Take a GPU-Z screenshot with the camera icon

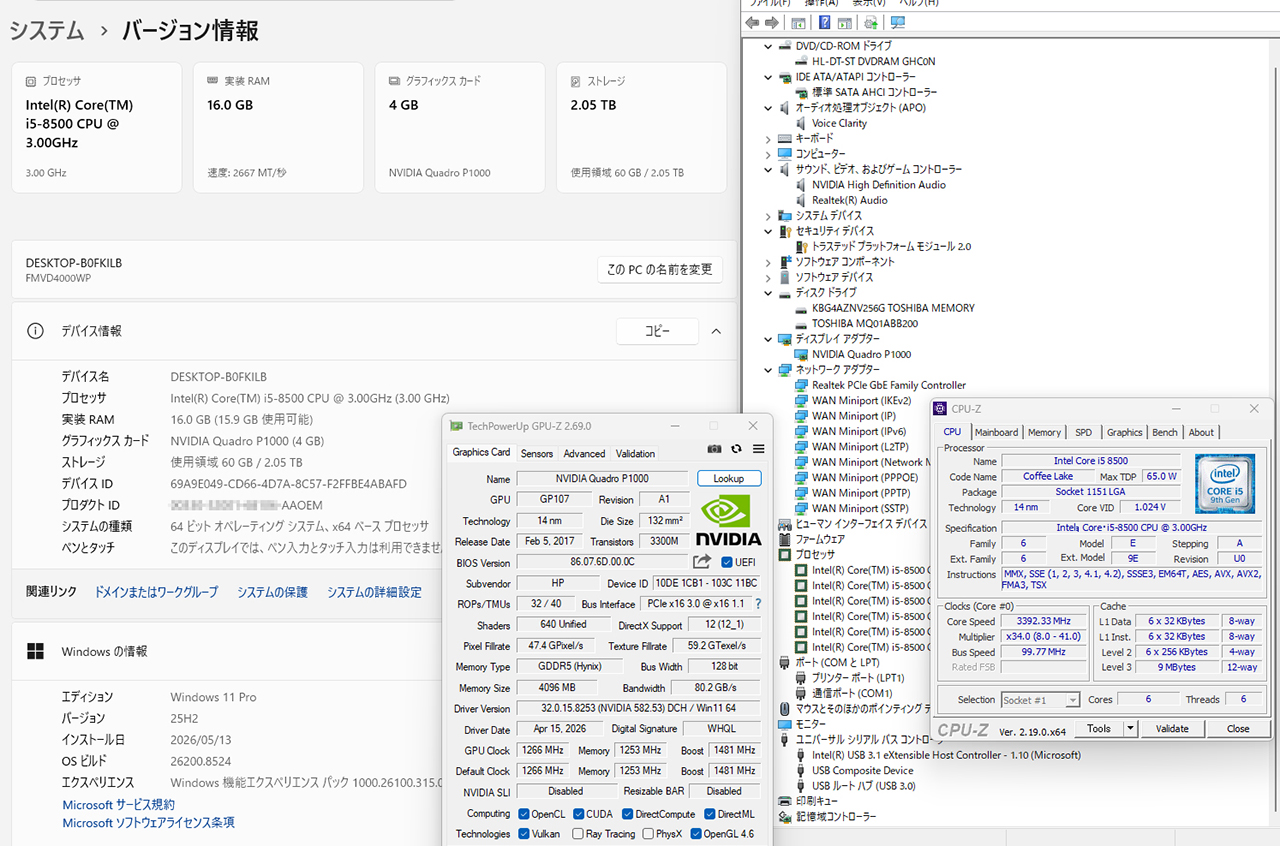coord(714,450)
